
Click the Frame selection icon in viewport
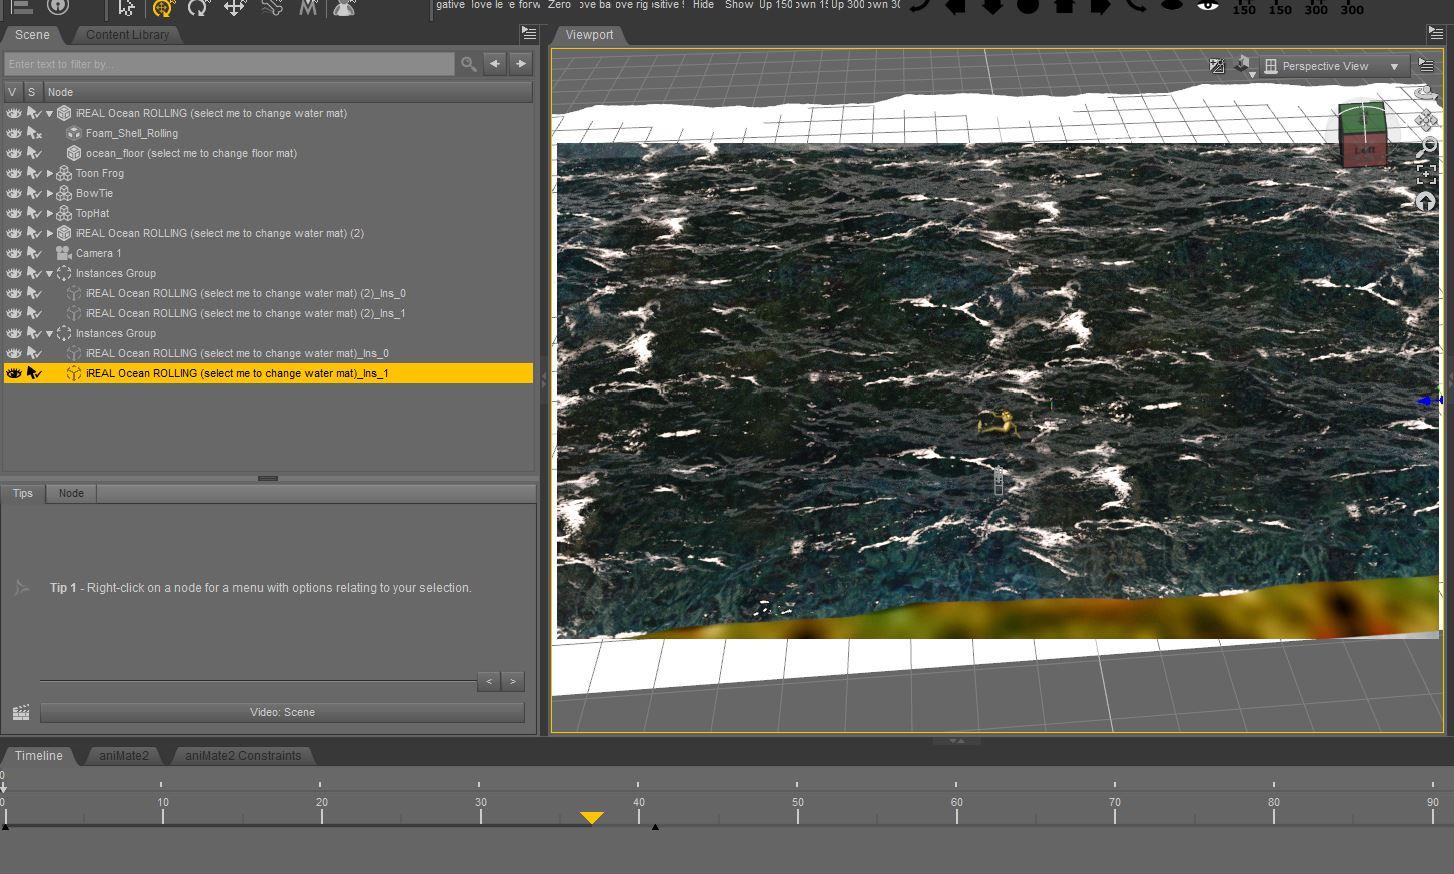[1426, 174]
